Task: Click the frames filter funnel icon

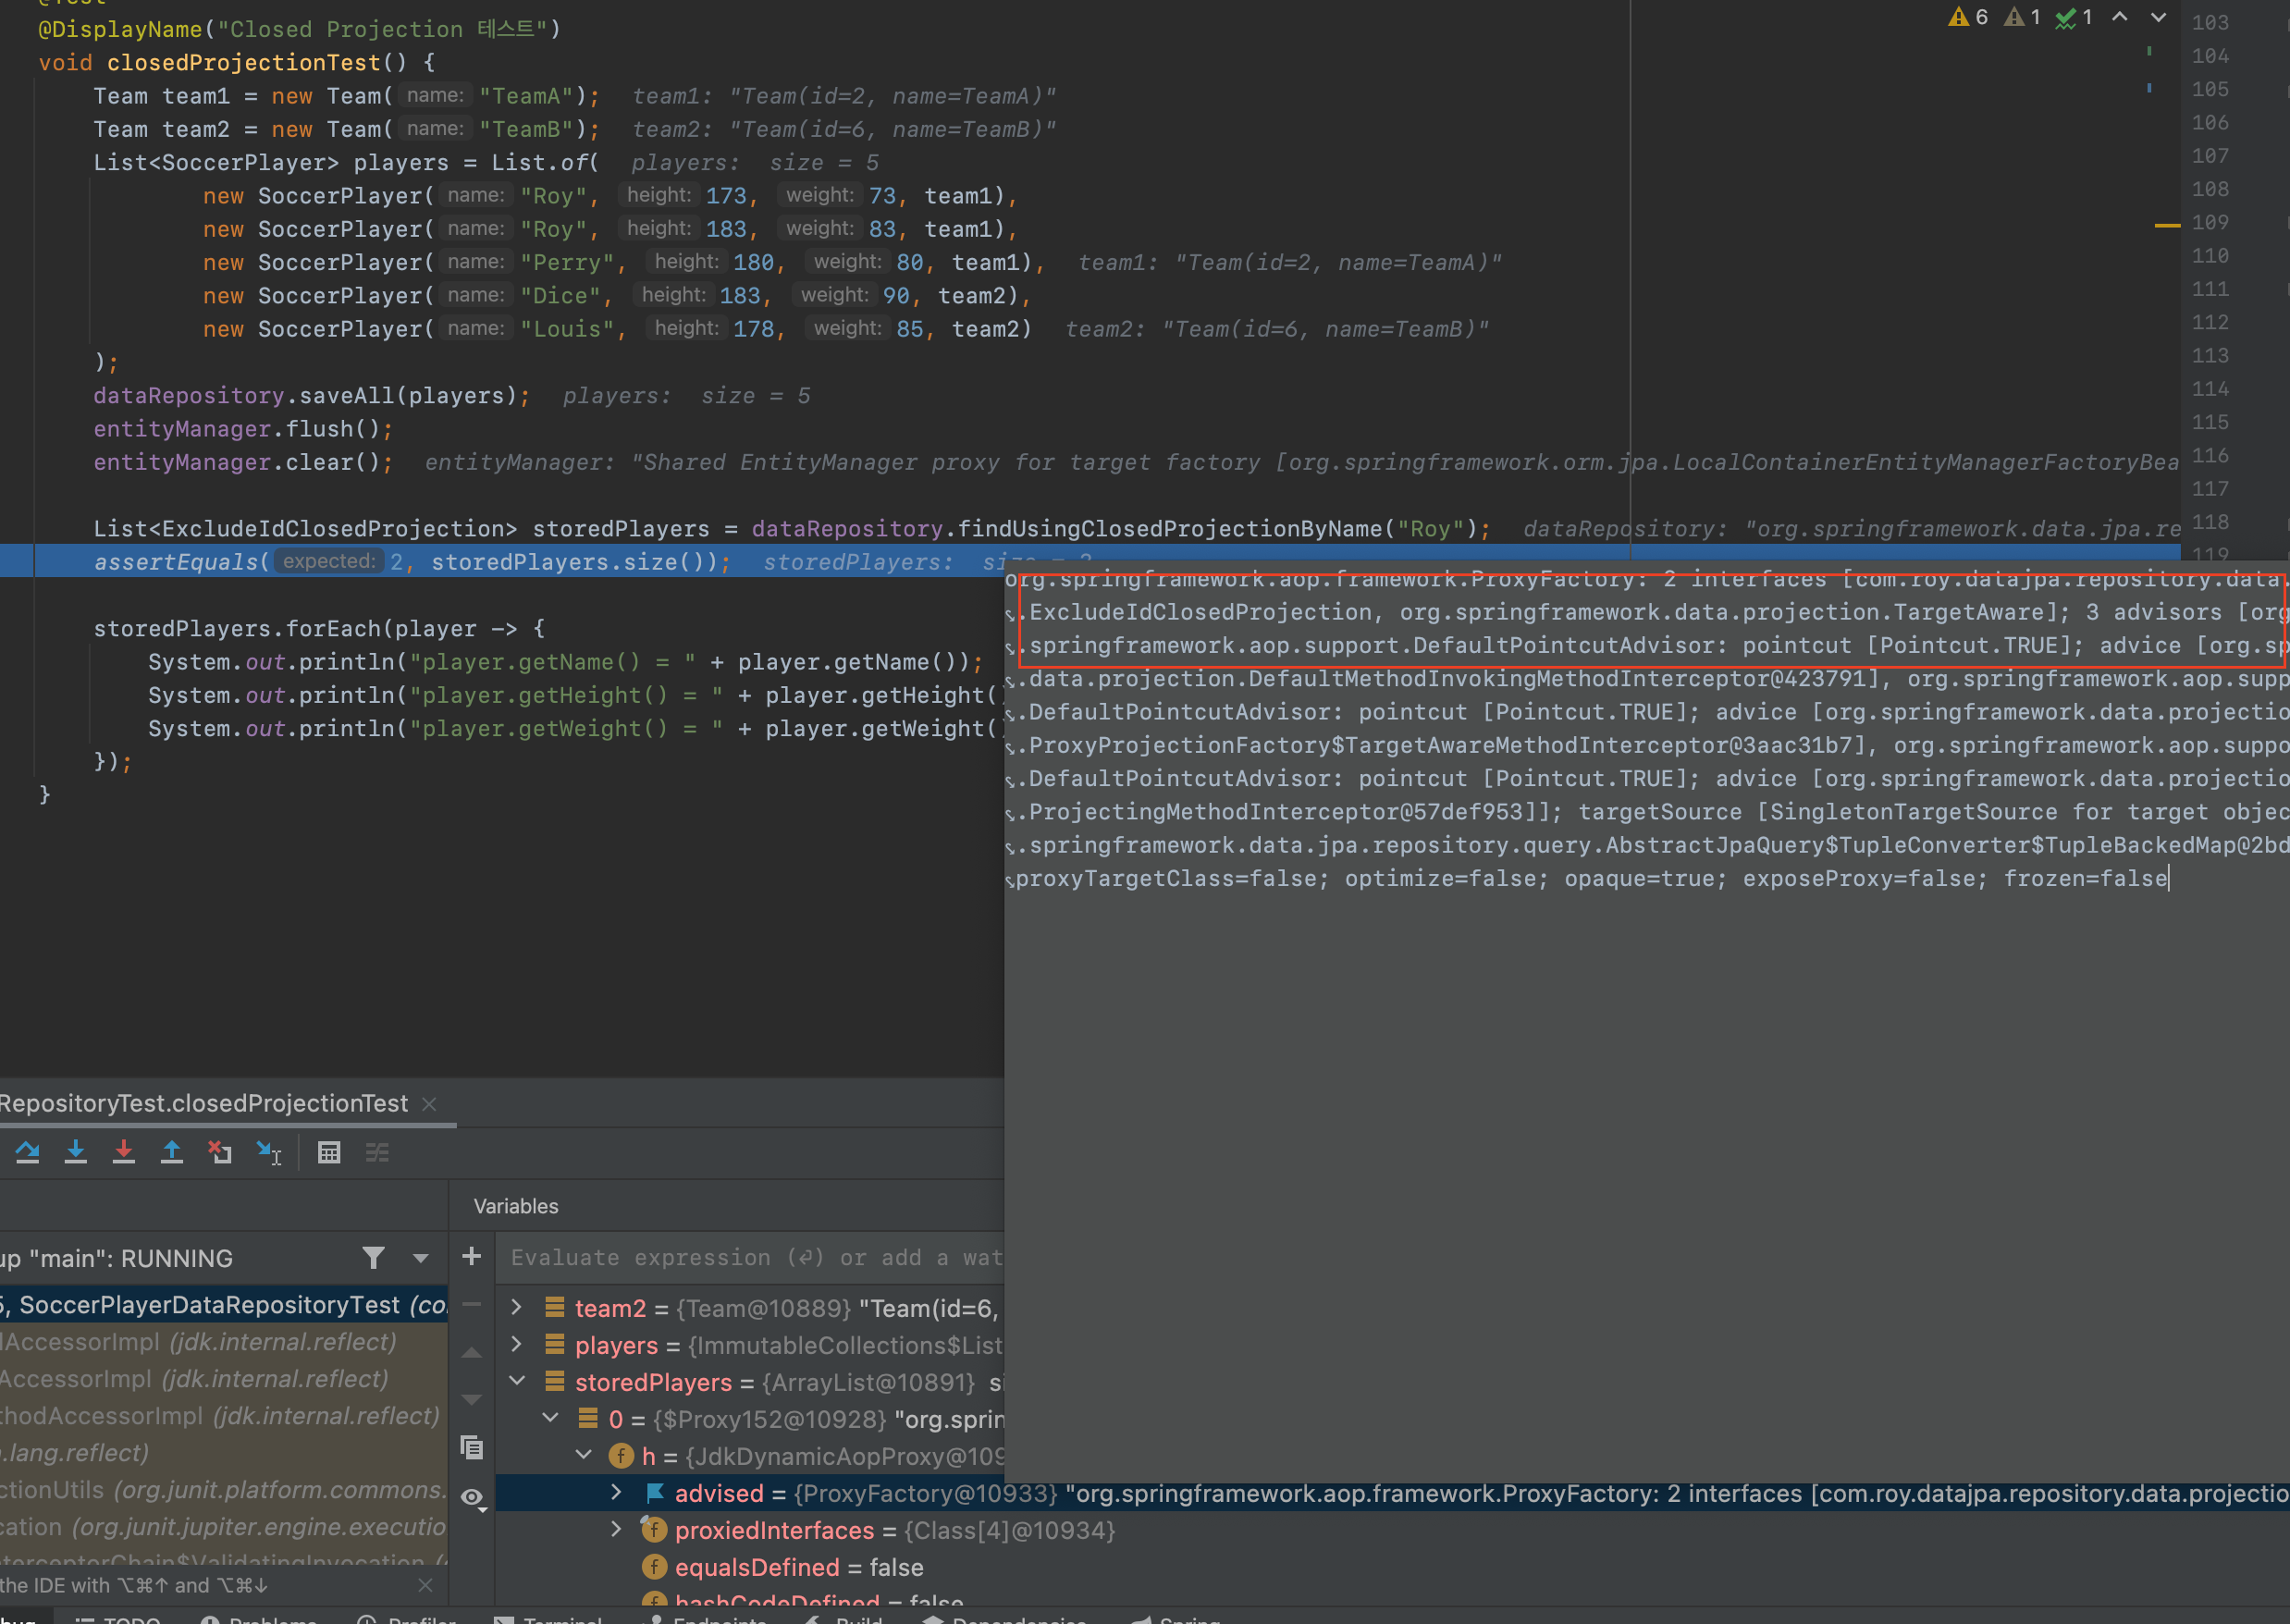Action: coord(374,1258)
